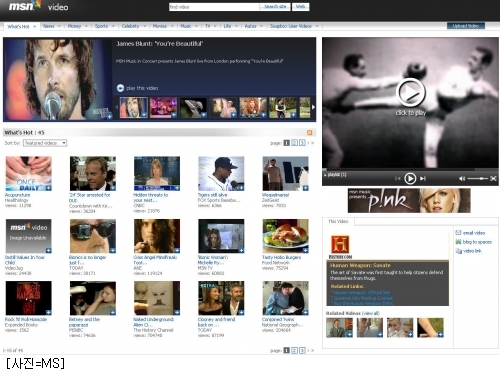
Task: Toggle fullscreen mode in video player
Action: point(493,179)
